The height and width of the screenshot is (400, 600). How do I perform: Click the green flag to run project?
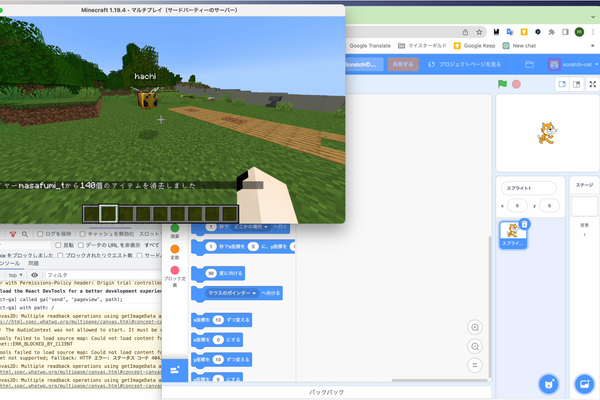click(x=502, y=84)
